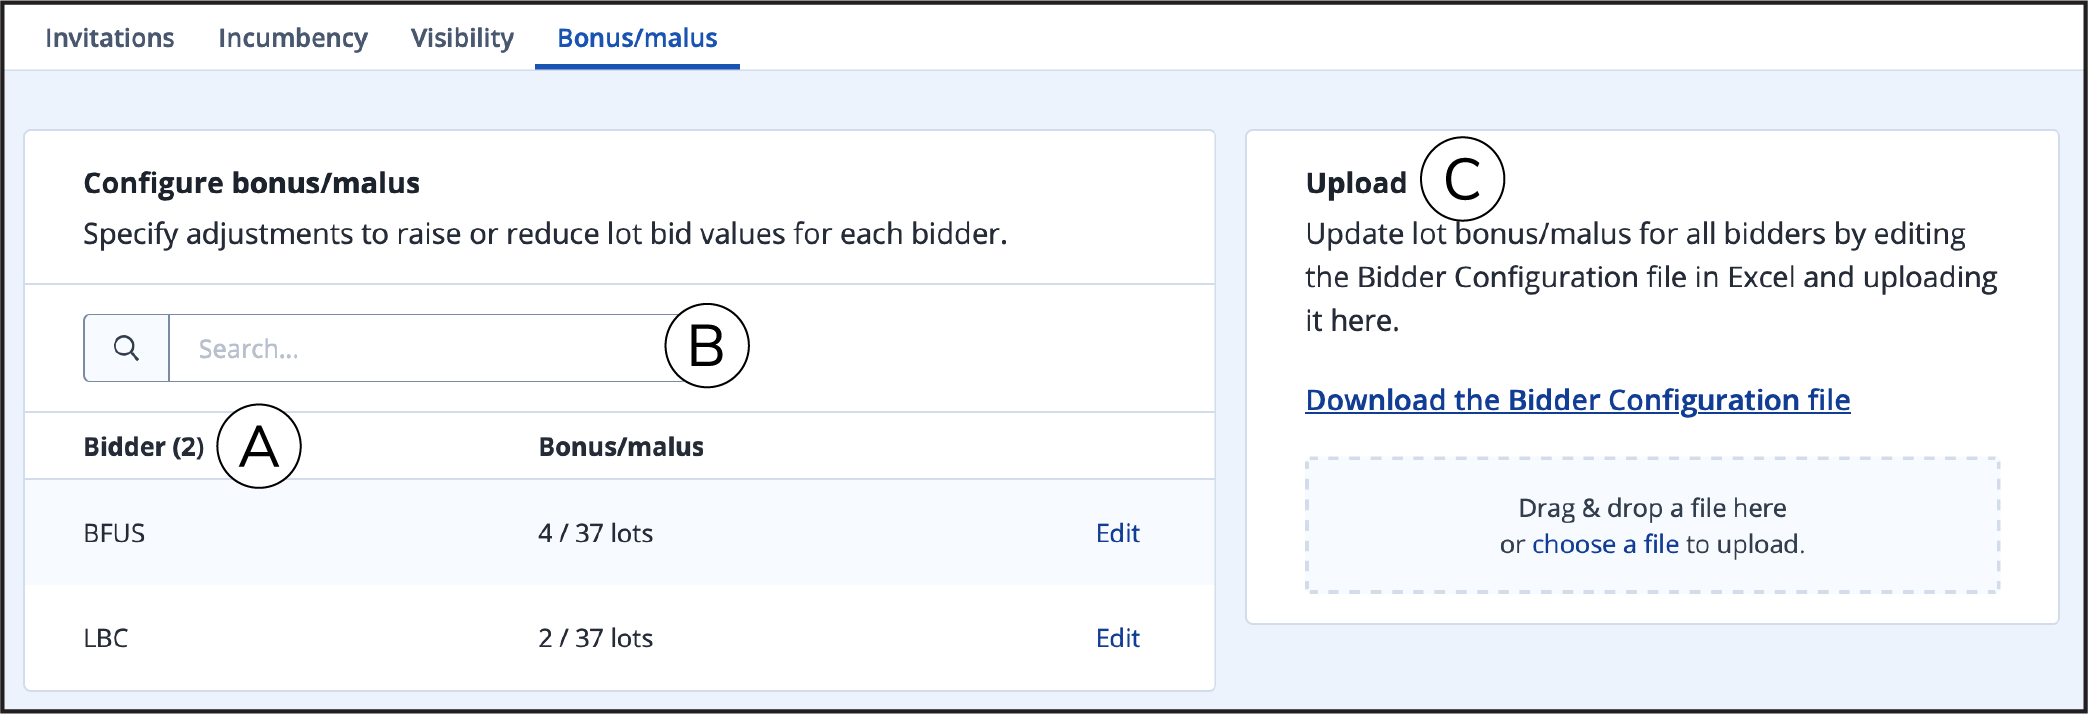
Task: Click the circled C callout marker
Action: click(1462, 179)
